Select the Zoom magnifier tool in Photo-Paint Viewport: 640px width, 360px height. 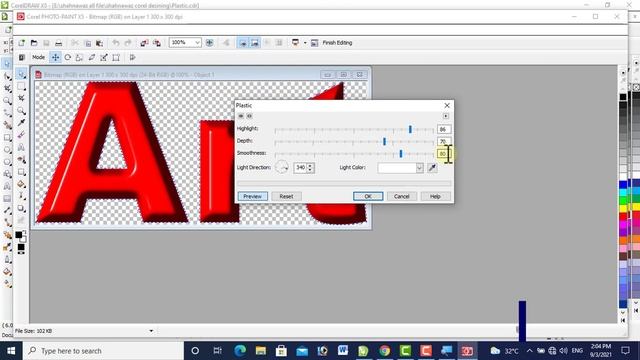point(21,111)
